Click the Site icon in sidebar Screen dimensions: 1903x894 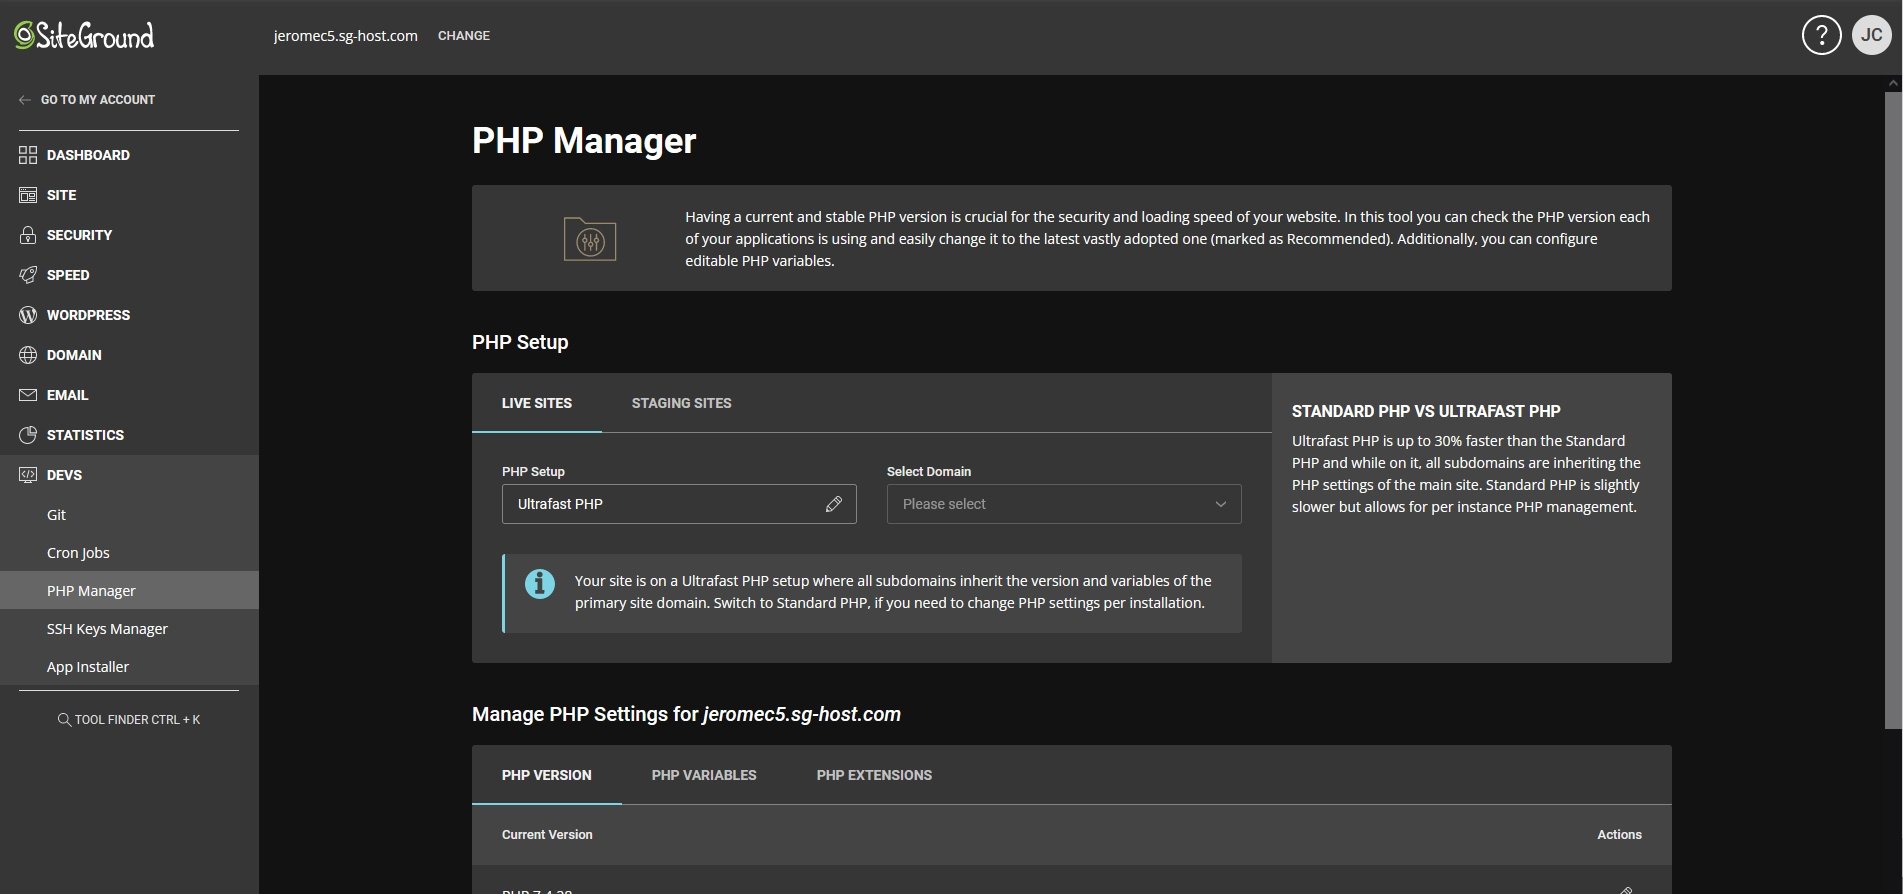click(x=28, y=195)
